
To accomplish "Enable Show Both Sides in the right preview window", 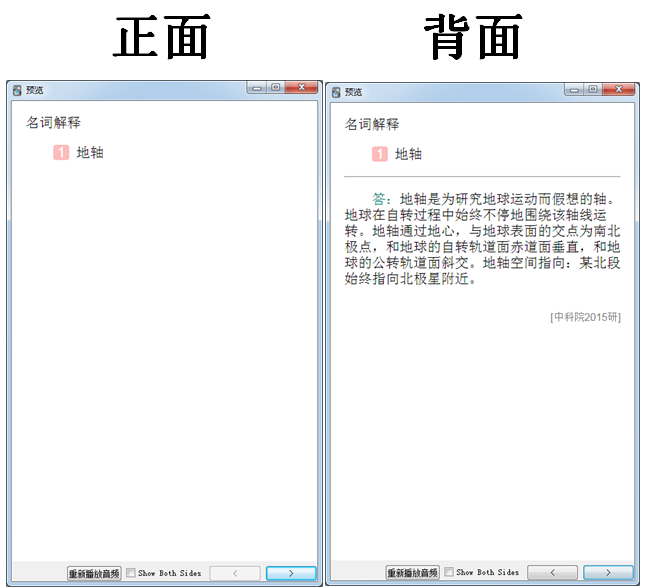I will click(449, 572).
